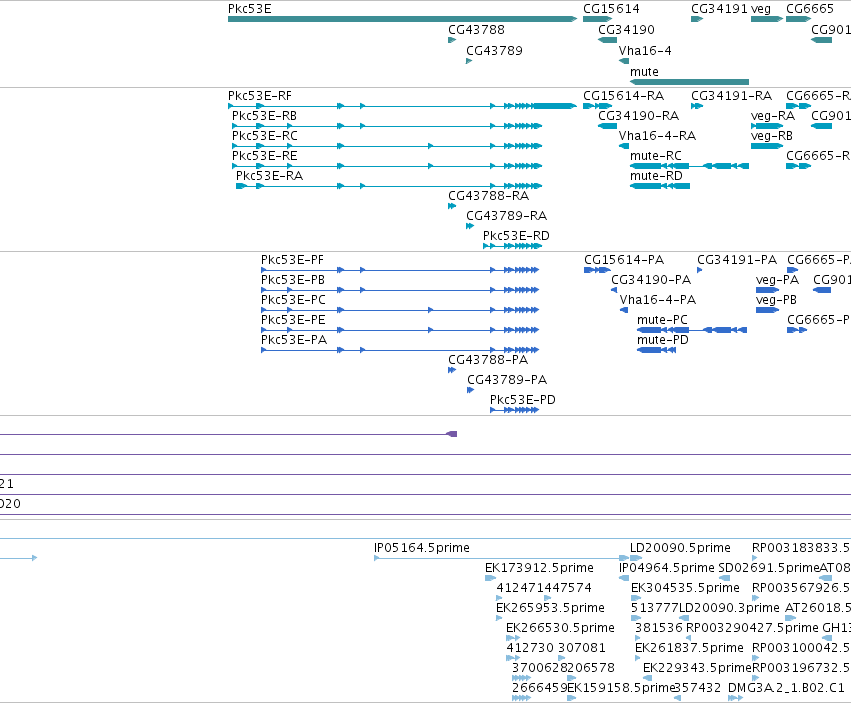The height and width of the screenshot is (703, 851).
Task: Select the mute-RC transcript label
Action: pyautogui.click(x=656, y=156)
